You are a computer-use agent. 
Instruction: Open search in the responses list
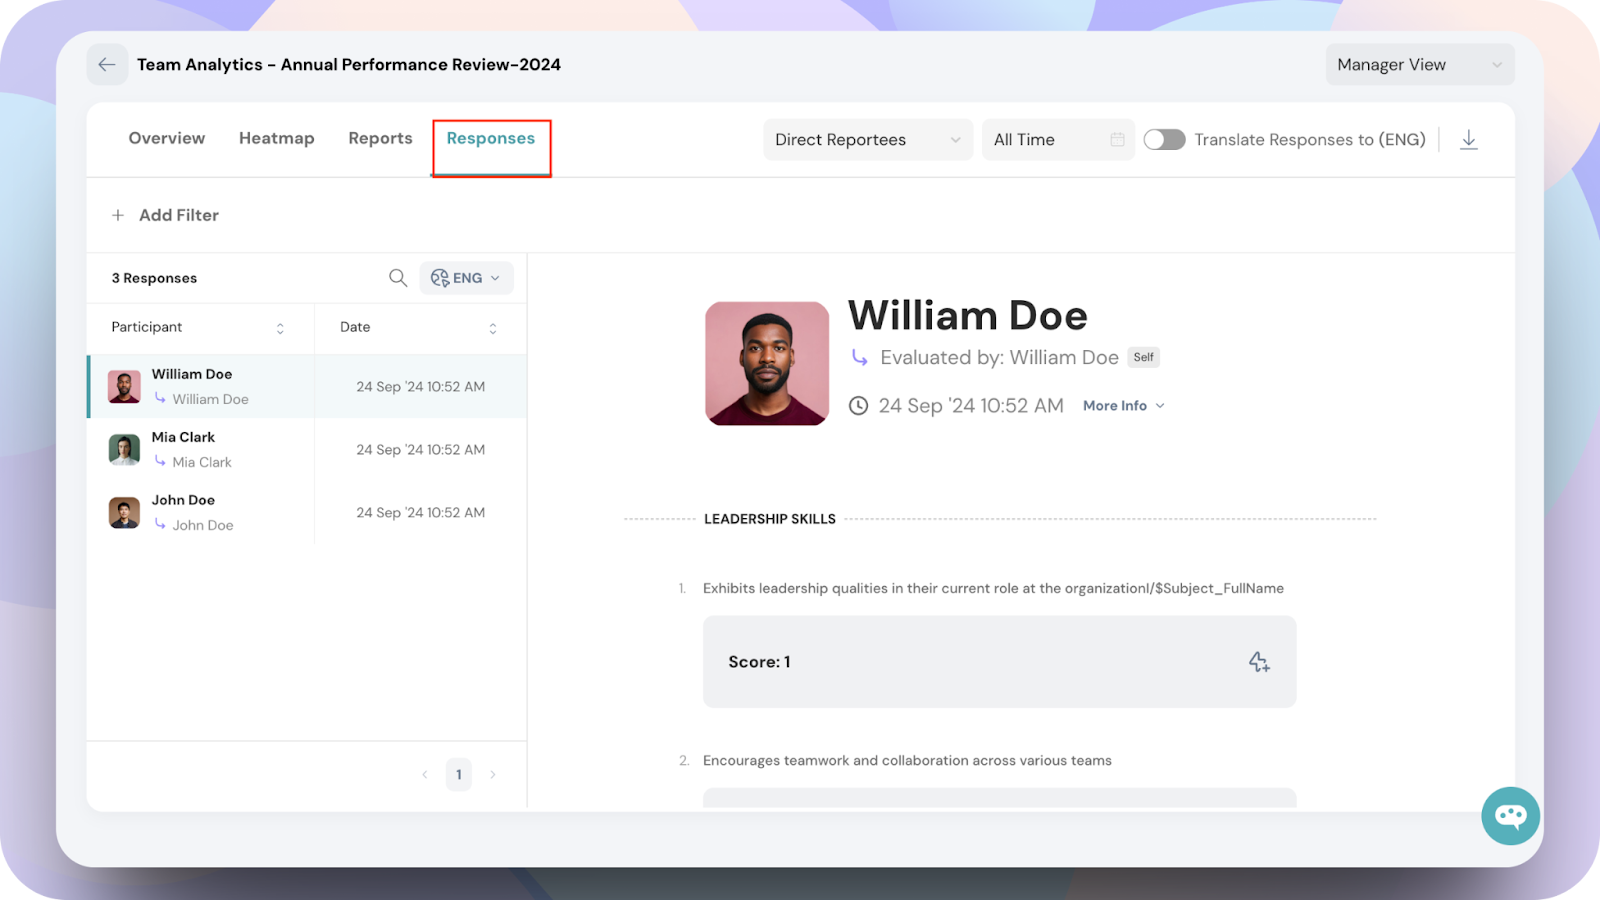pos(398,278)
